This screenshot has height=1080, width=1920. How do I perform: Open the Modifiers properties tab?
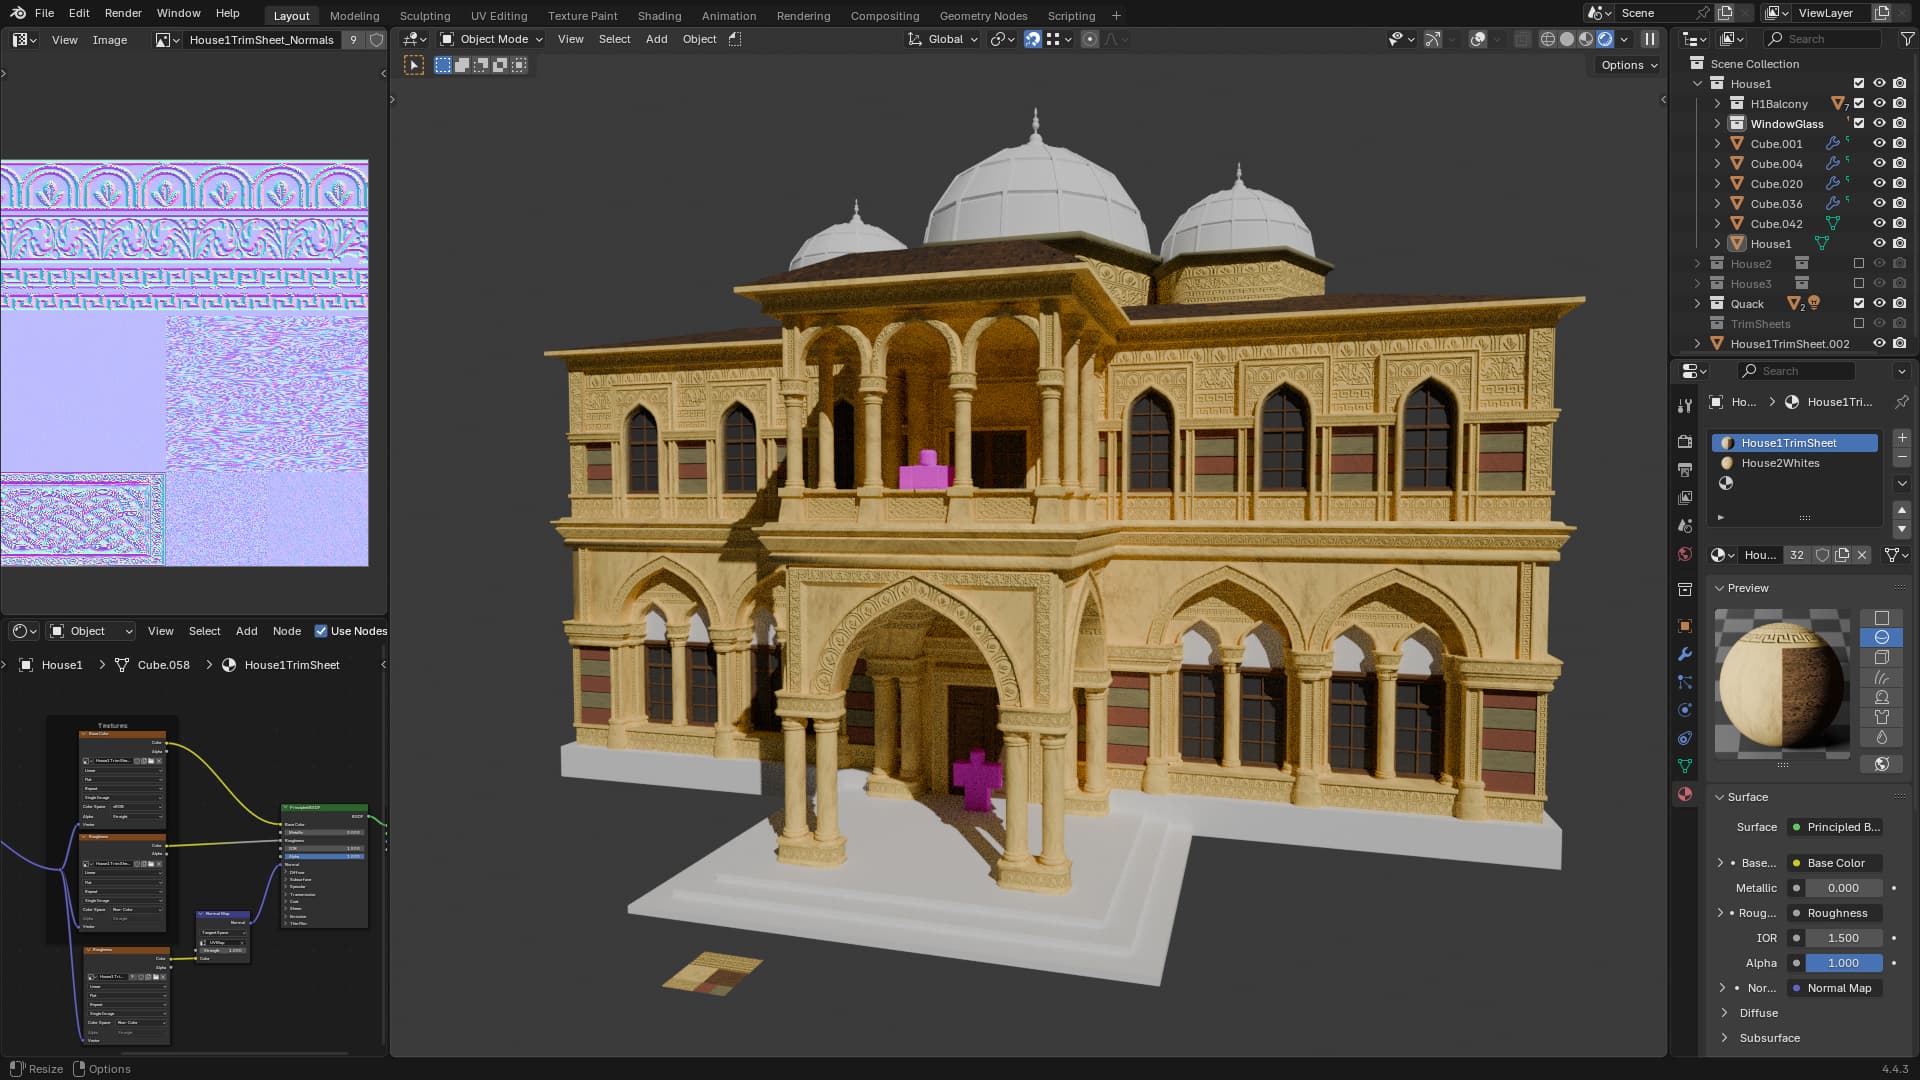click(x=1685, y=654)
